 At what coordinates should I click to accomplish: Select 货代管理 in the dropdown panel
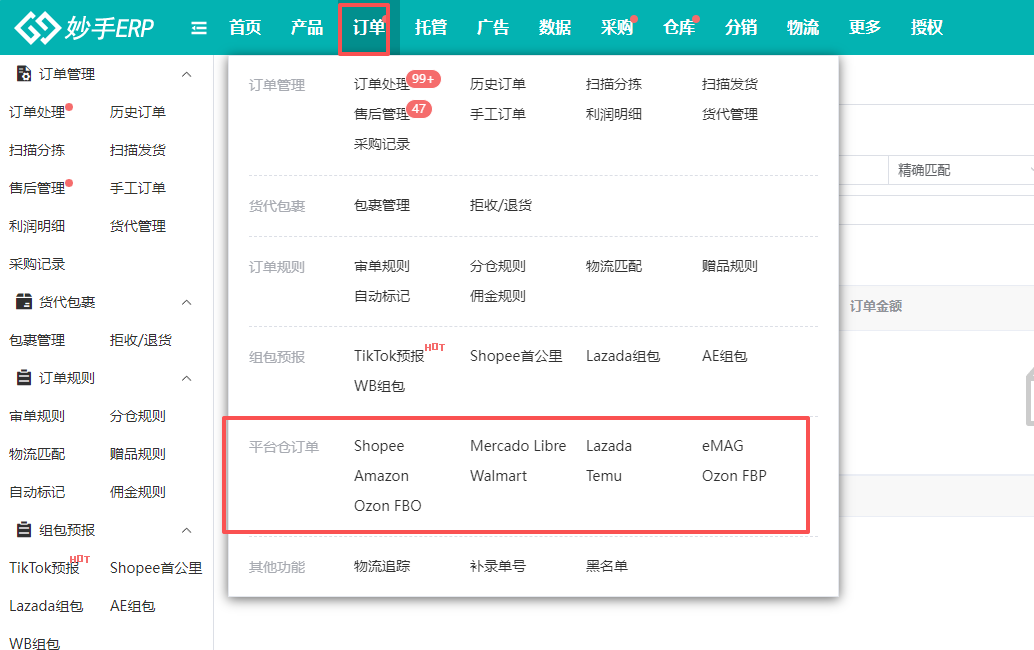pos(730,114)
